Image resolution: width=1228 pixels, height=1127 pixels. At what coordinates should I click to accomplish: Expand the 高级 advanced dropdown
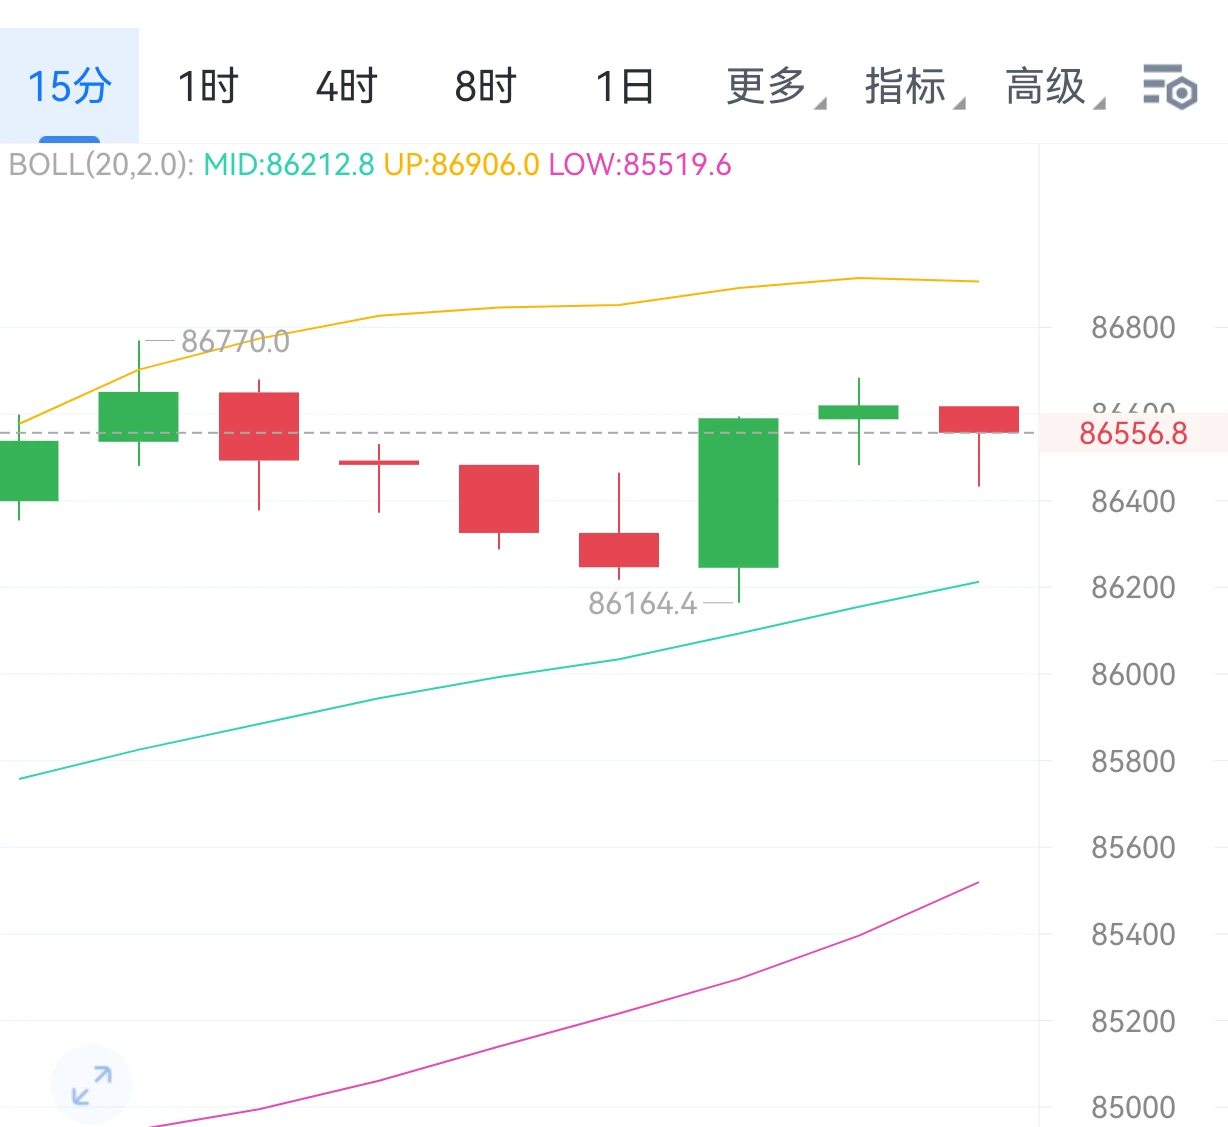click(1055, 86)
